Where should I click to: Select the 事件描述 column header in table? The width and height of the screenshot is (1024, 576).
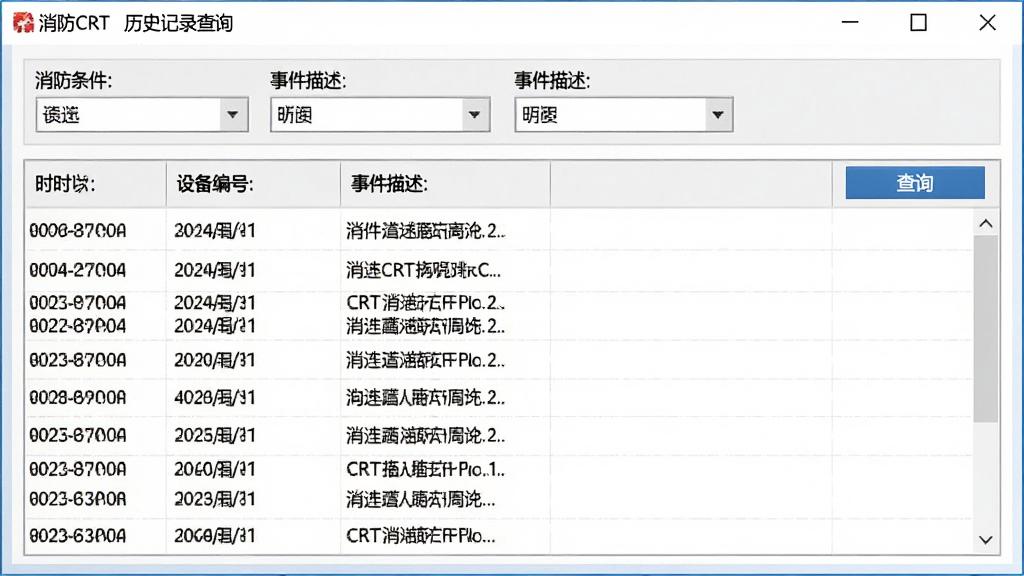[445, 184]
